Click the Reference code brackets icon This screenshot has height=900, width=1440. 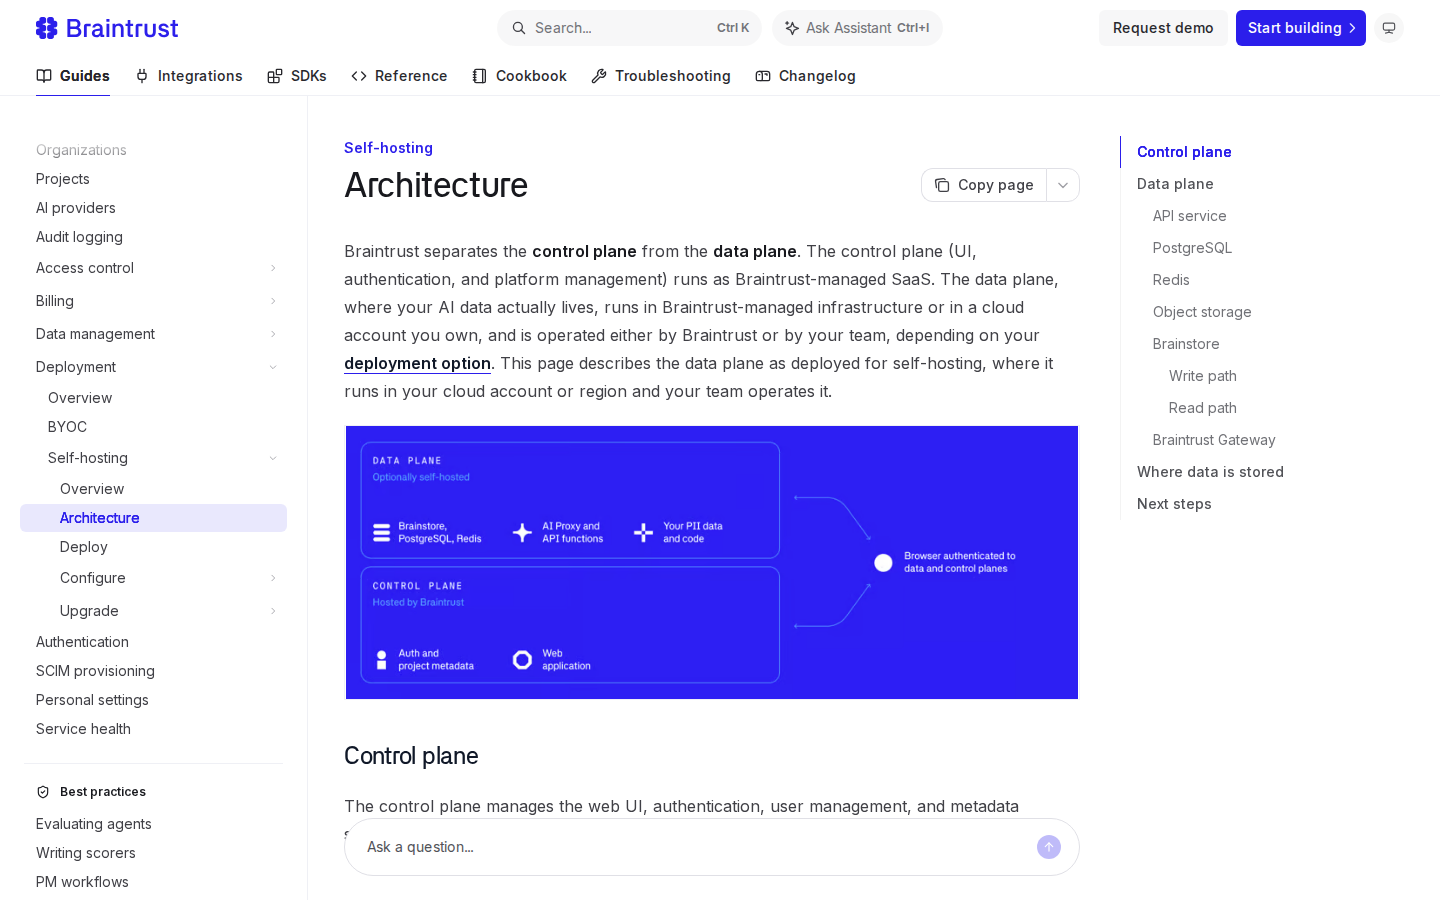[x=359, y=76]
